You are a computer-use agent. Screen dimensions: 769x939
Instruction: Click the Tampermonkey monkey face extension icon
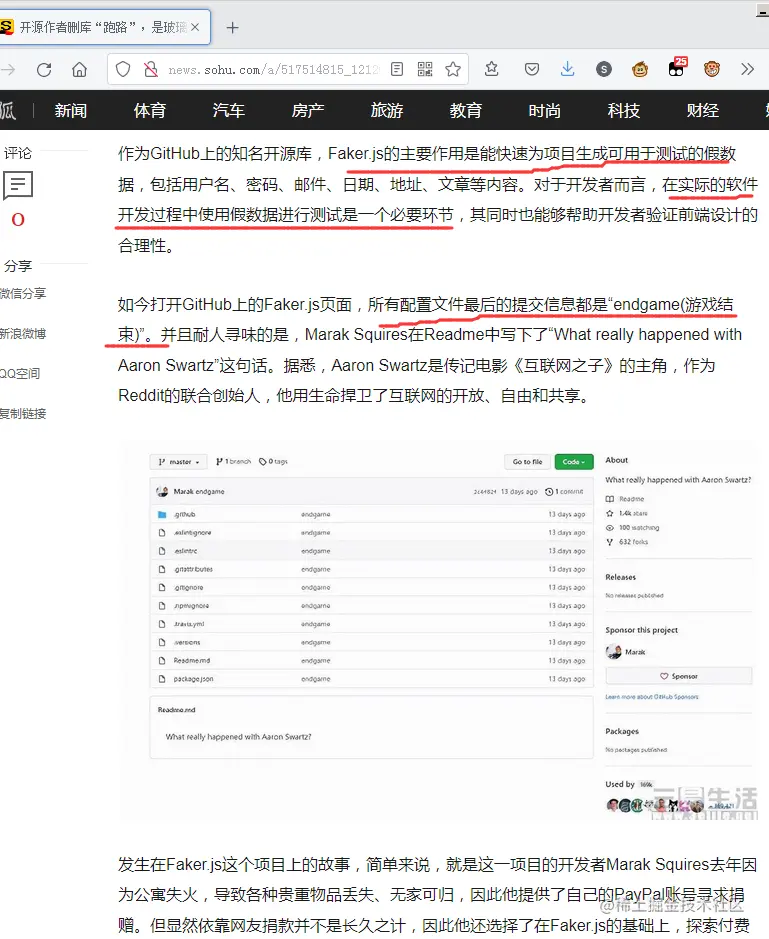click(x=640, y=69)
